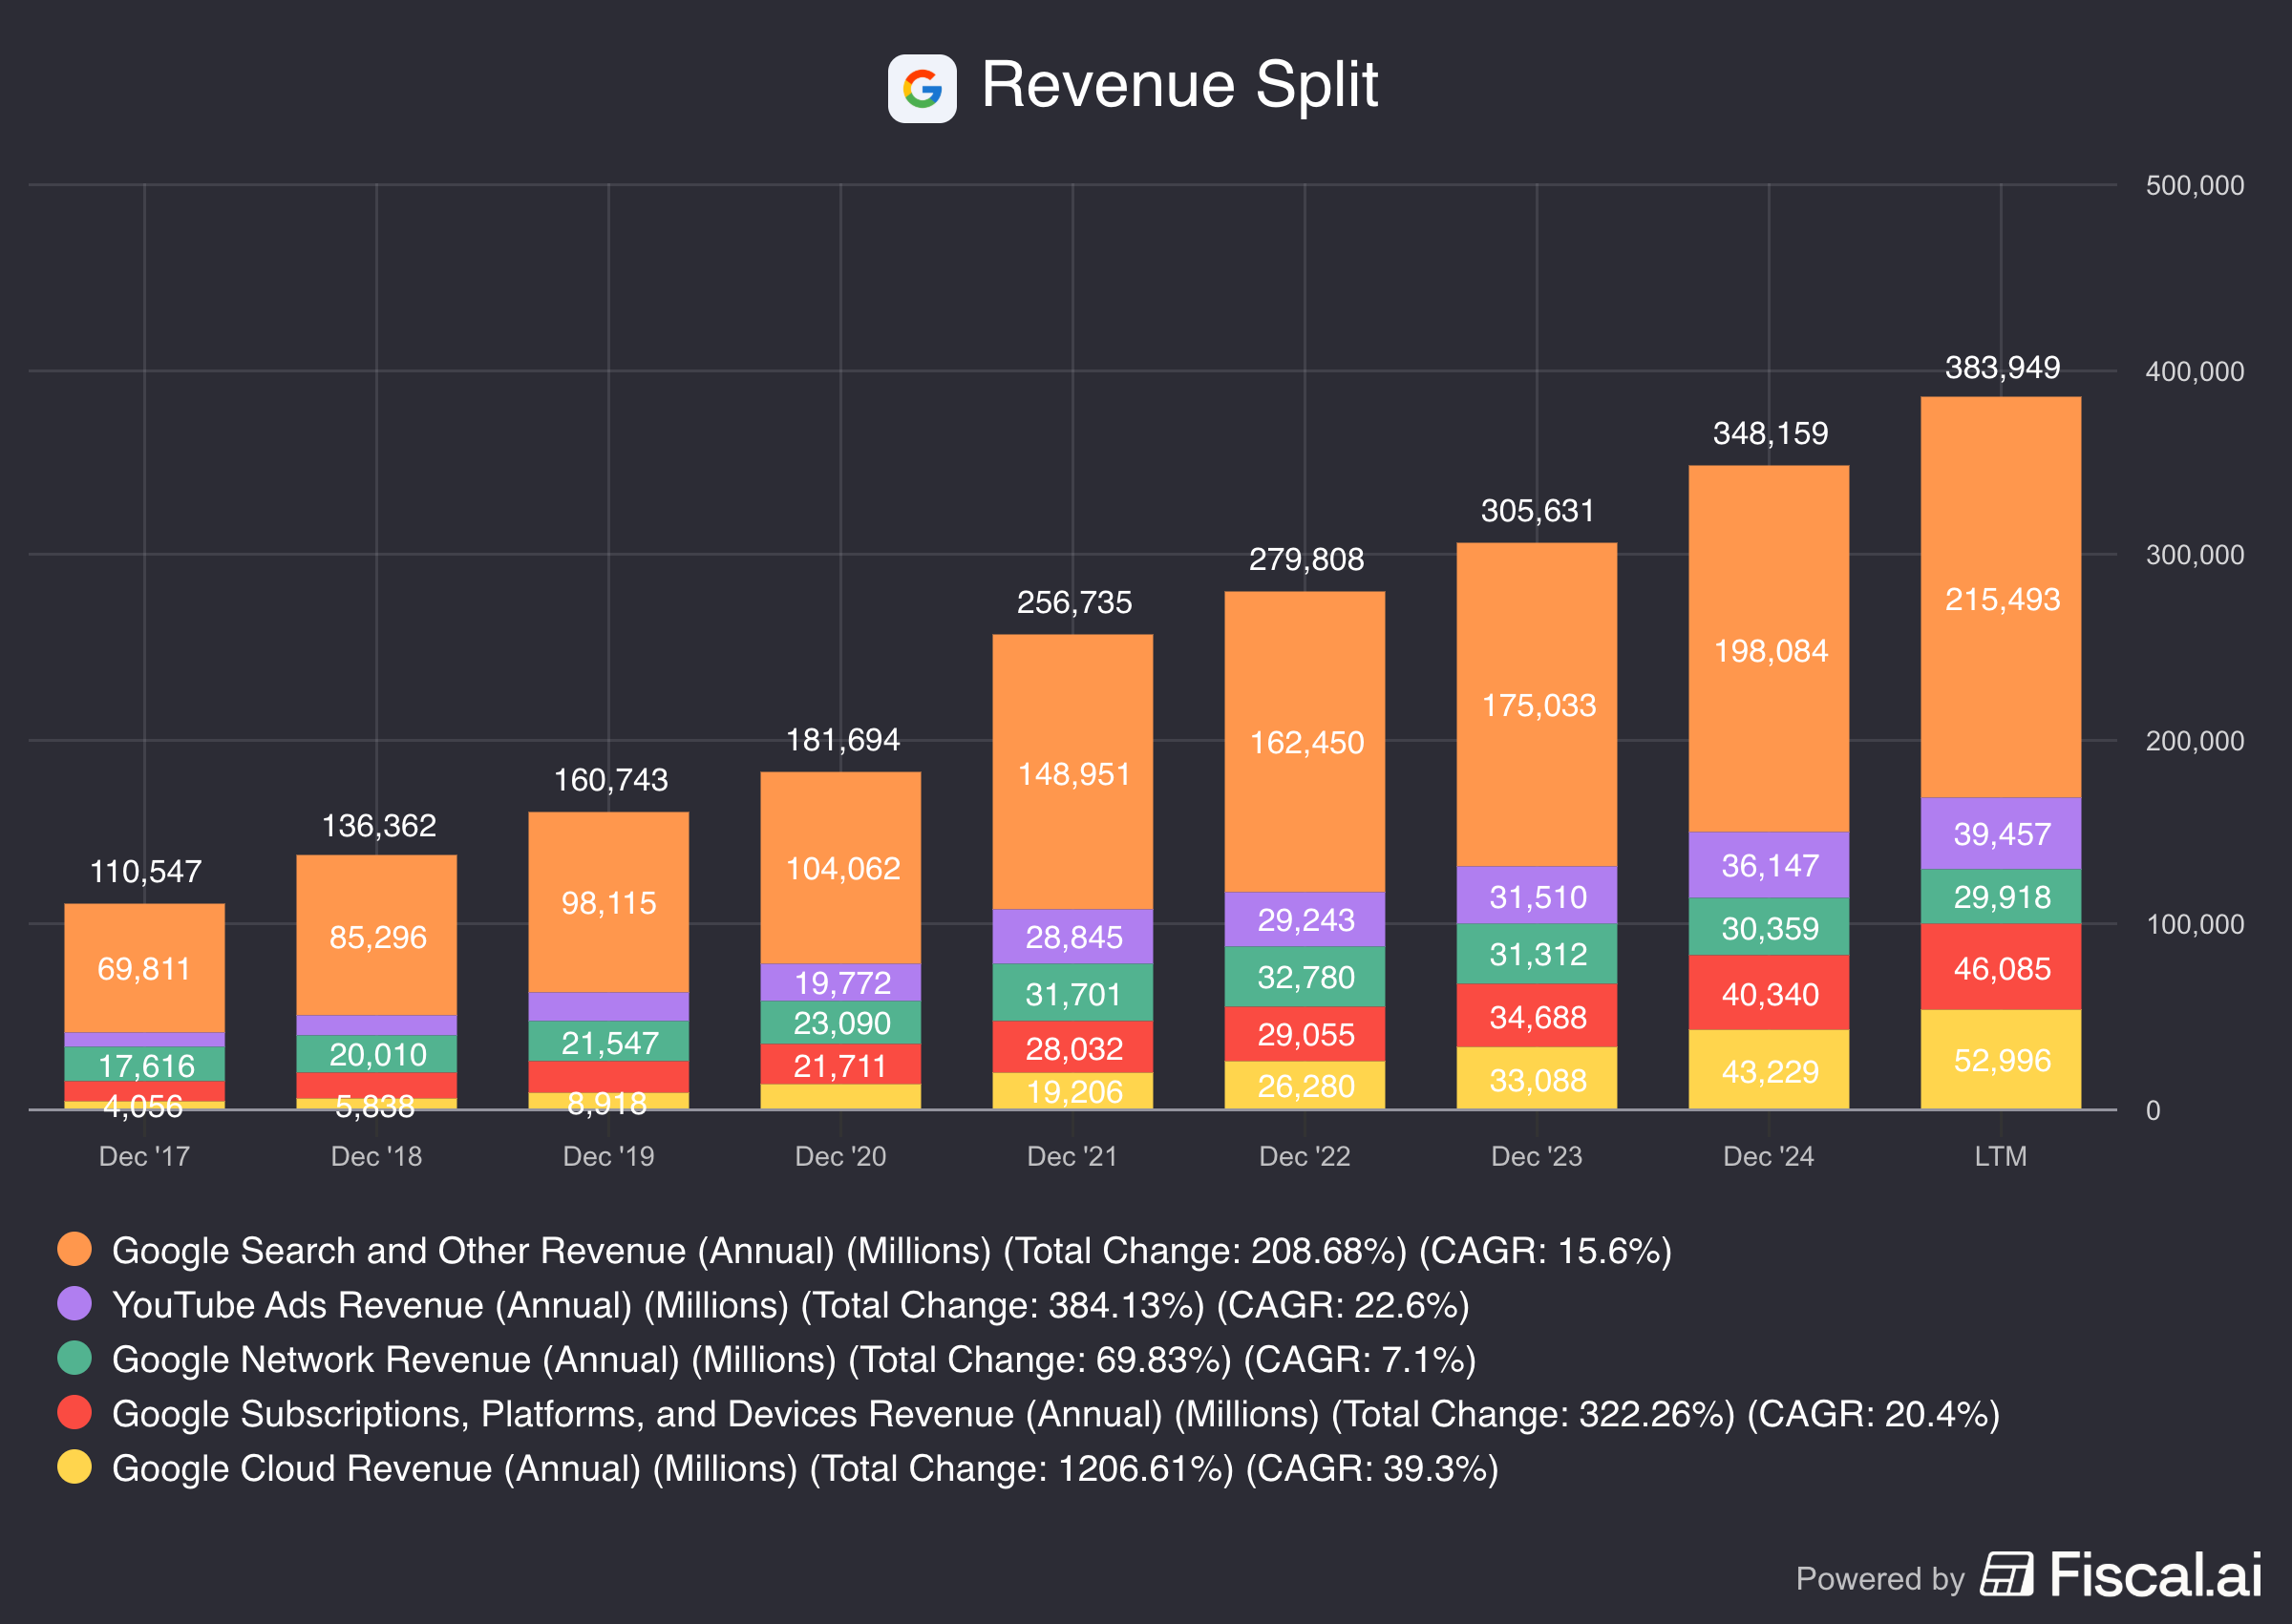
Task: Click the Dec '20 x-axis label
Action: 840,1156
